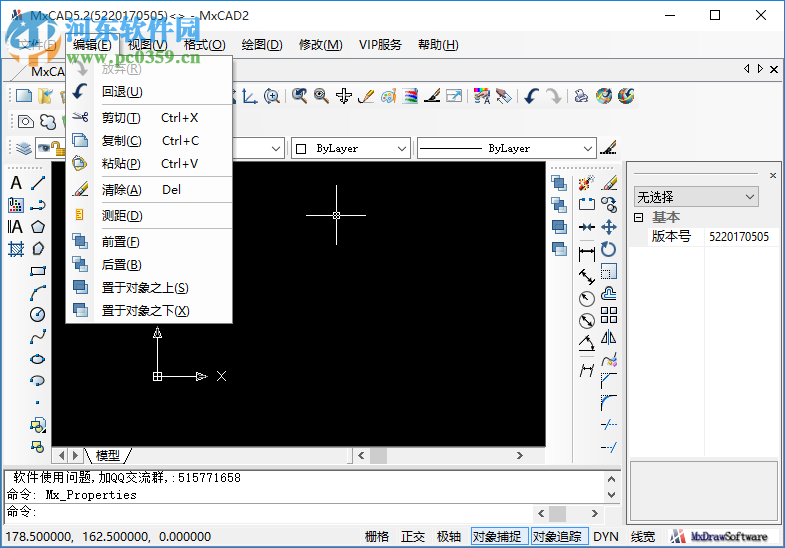Click the Move tool four-arrow icon
This screenshot has width=785, height=548.
tap(609, 227)
